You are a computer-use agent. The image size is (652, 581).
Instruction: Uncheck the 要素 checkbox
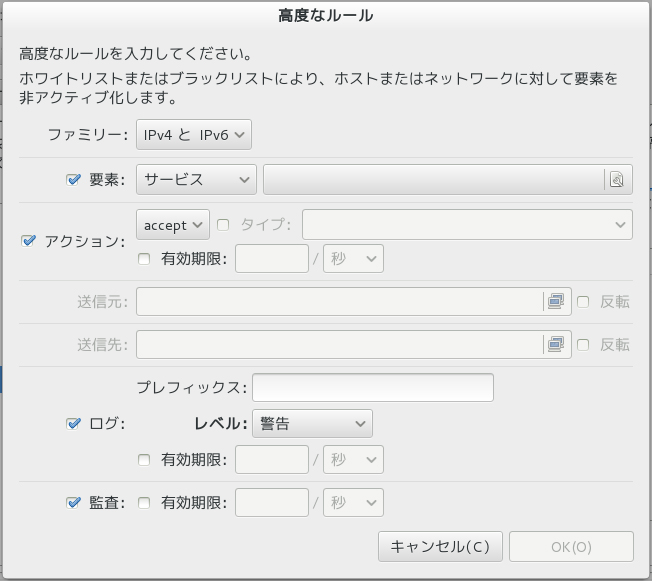[x=73, y=180]
